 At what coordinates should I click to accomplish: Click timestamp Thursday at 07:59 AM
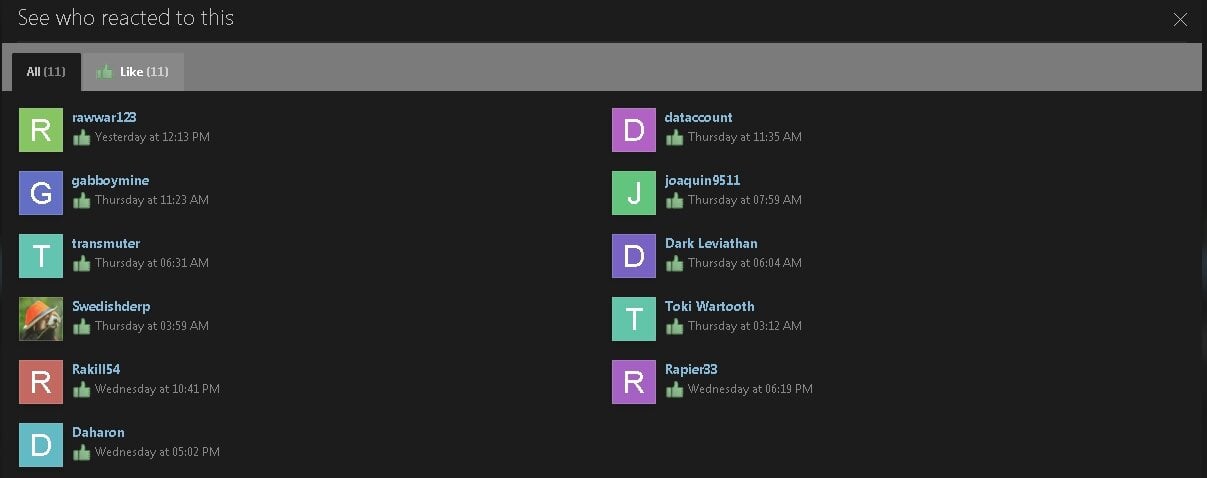(x=745, y=200)
